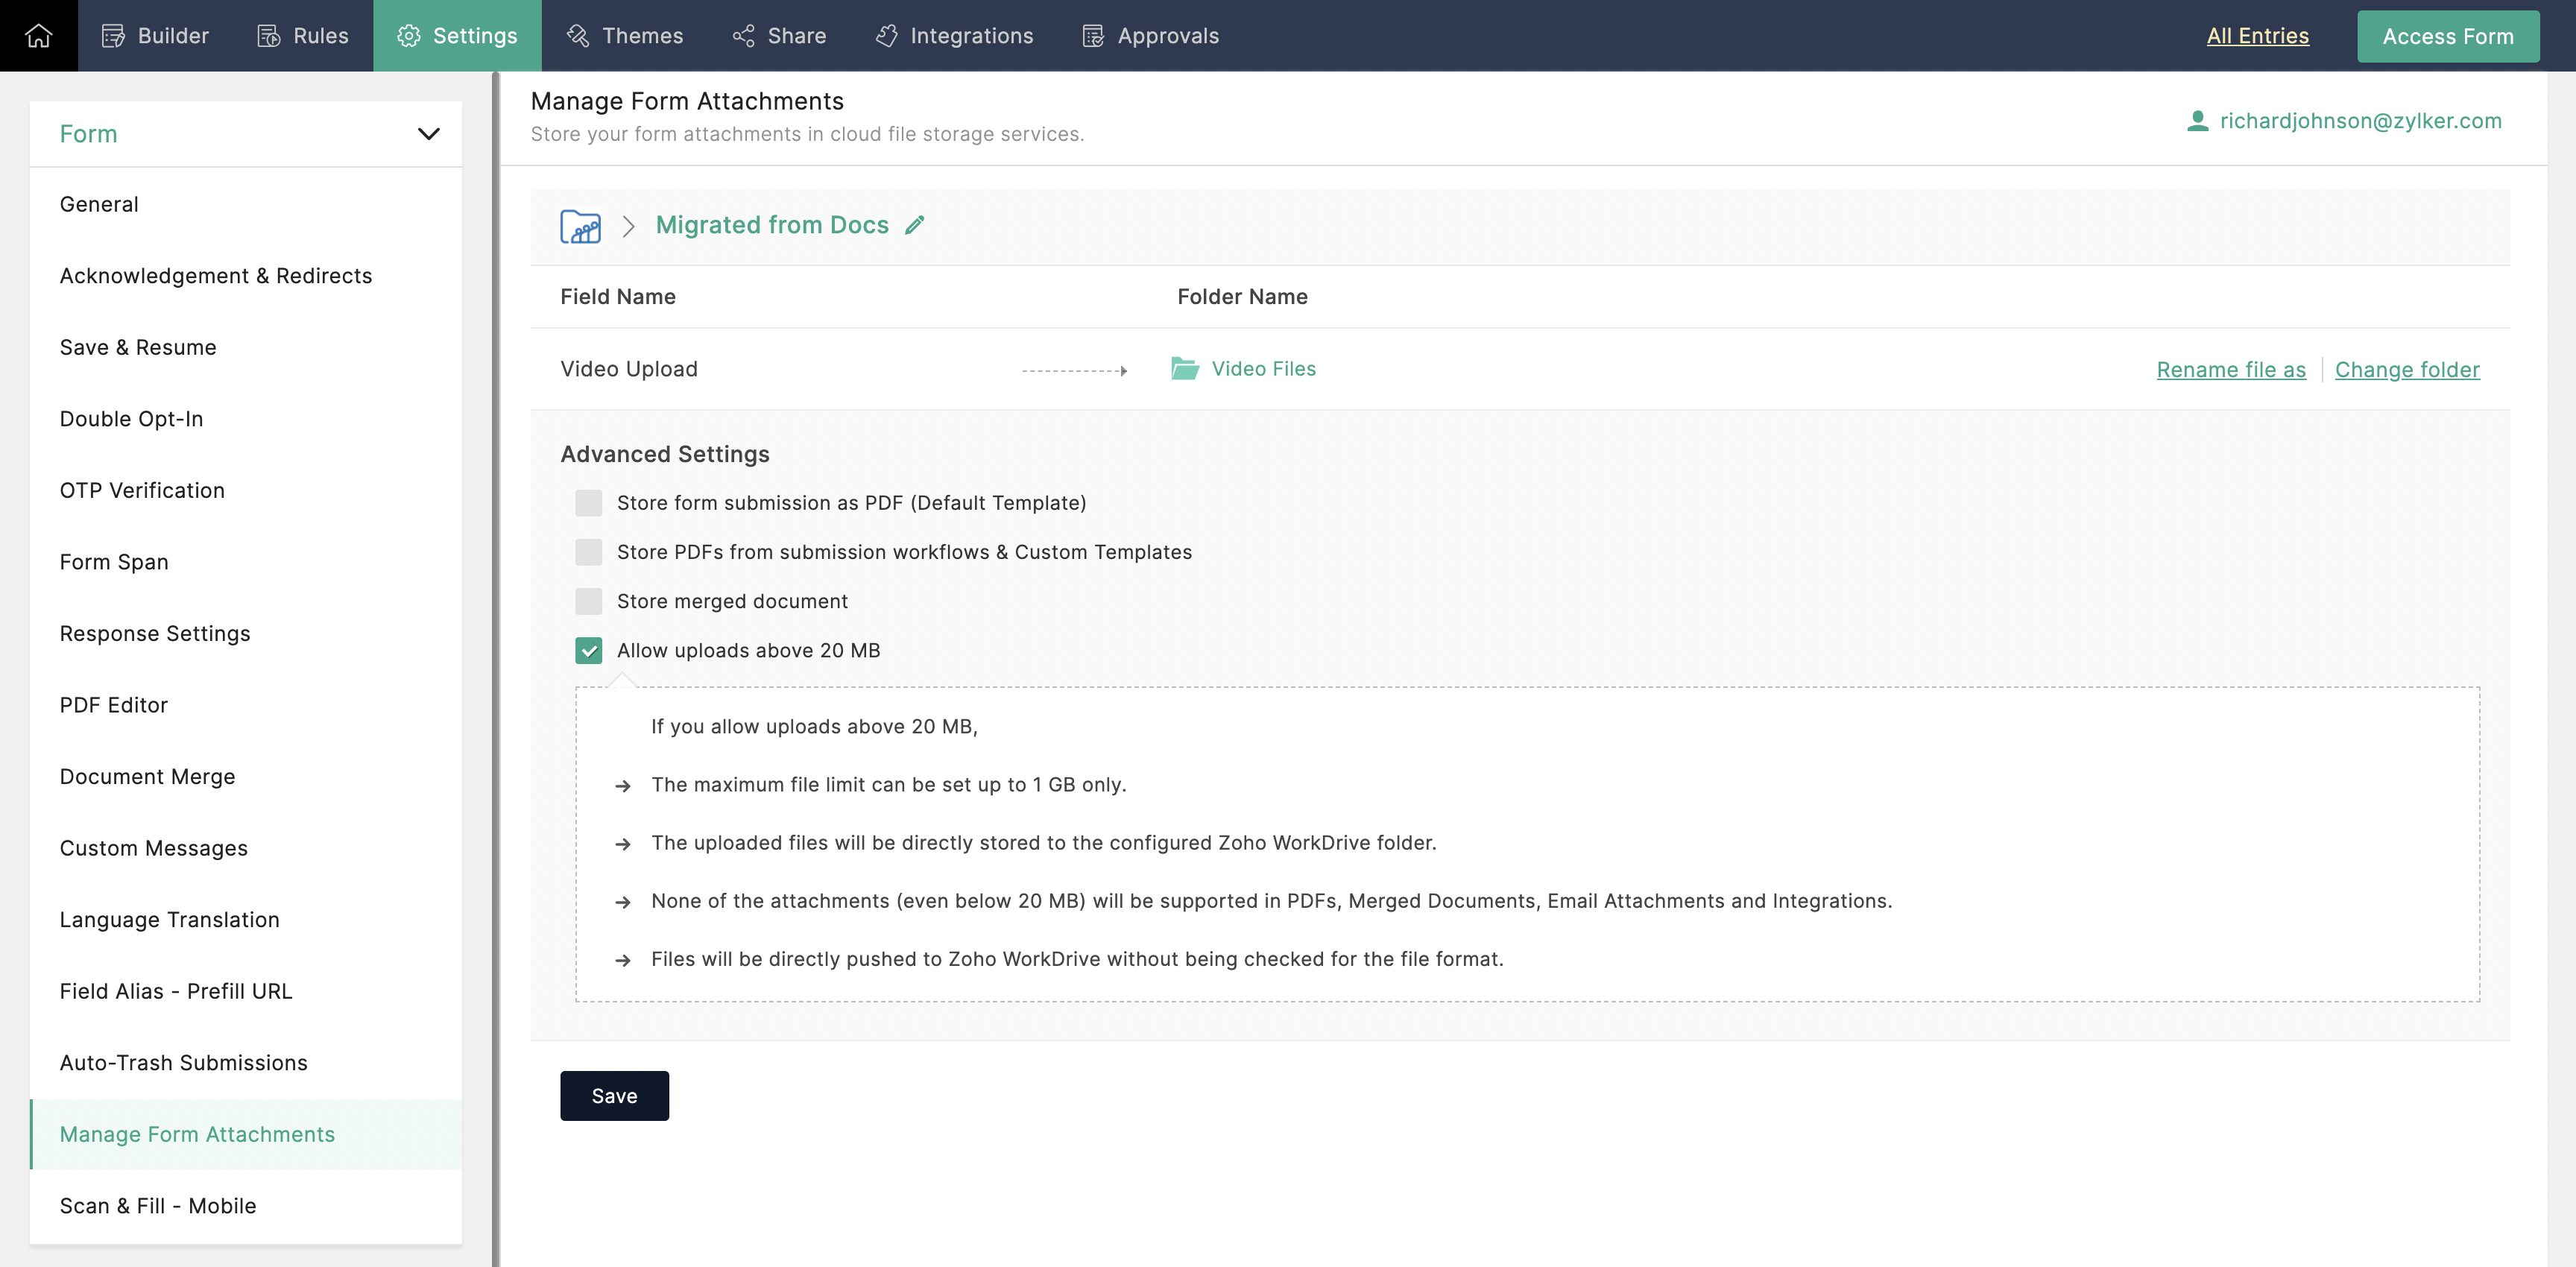The width and height of the screenshot is (2576, 1267).
Task: Click the Save button
Action: pos(614,1096)
